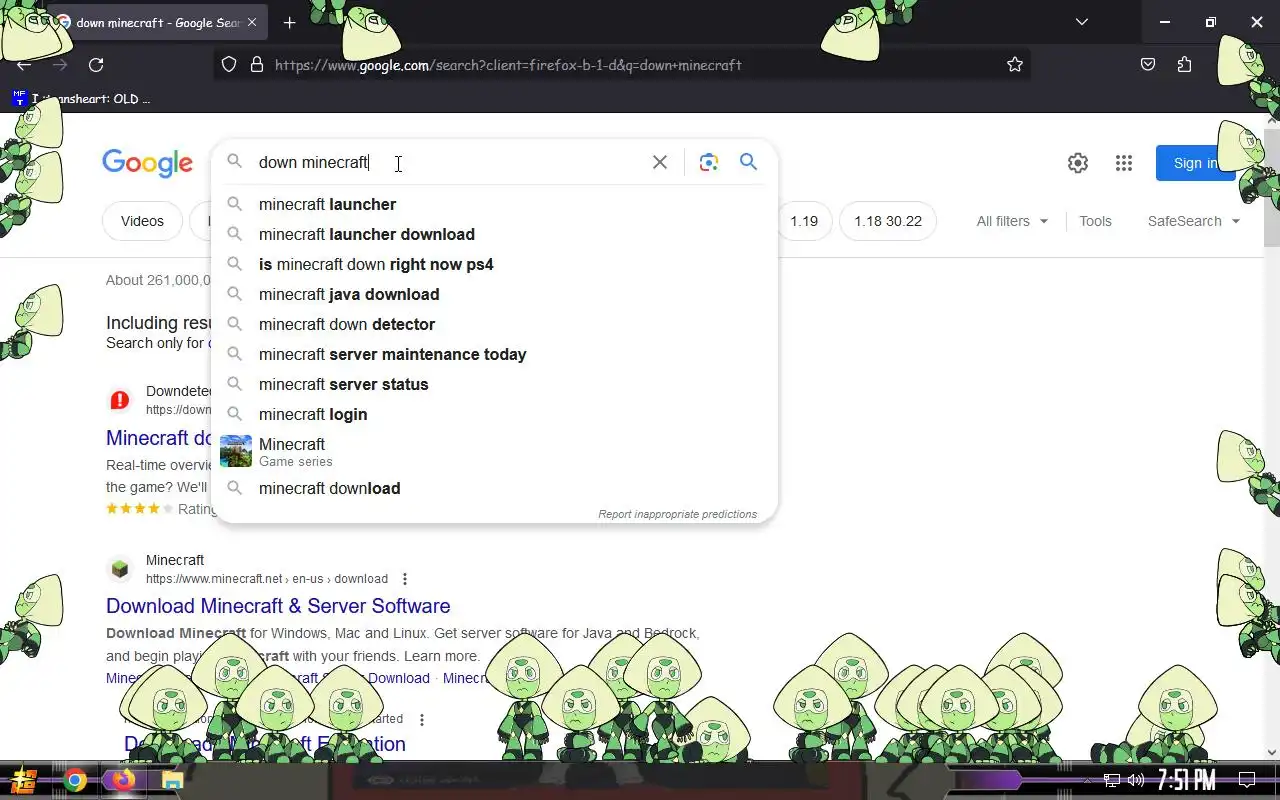The image size is (1280, 800).
Task: Choose 'is minecraft down right now ps4'
Action: coord(495,264)
